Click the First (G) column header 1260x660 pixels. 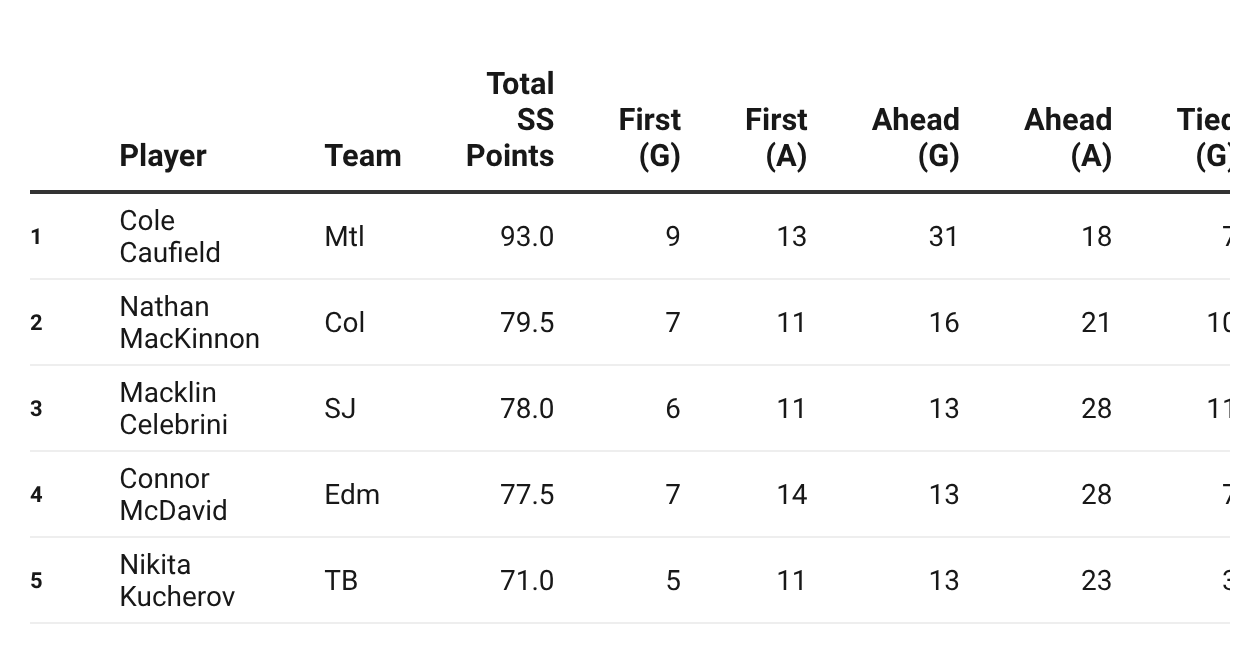pos(650,138)
